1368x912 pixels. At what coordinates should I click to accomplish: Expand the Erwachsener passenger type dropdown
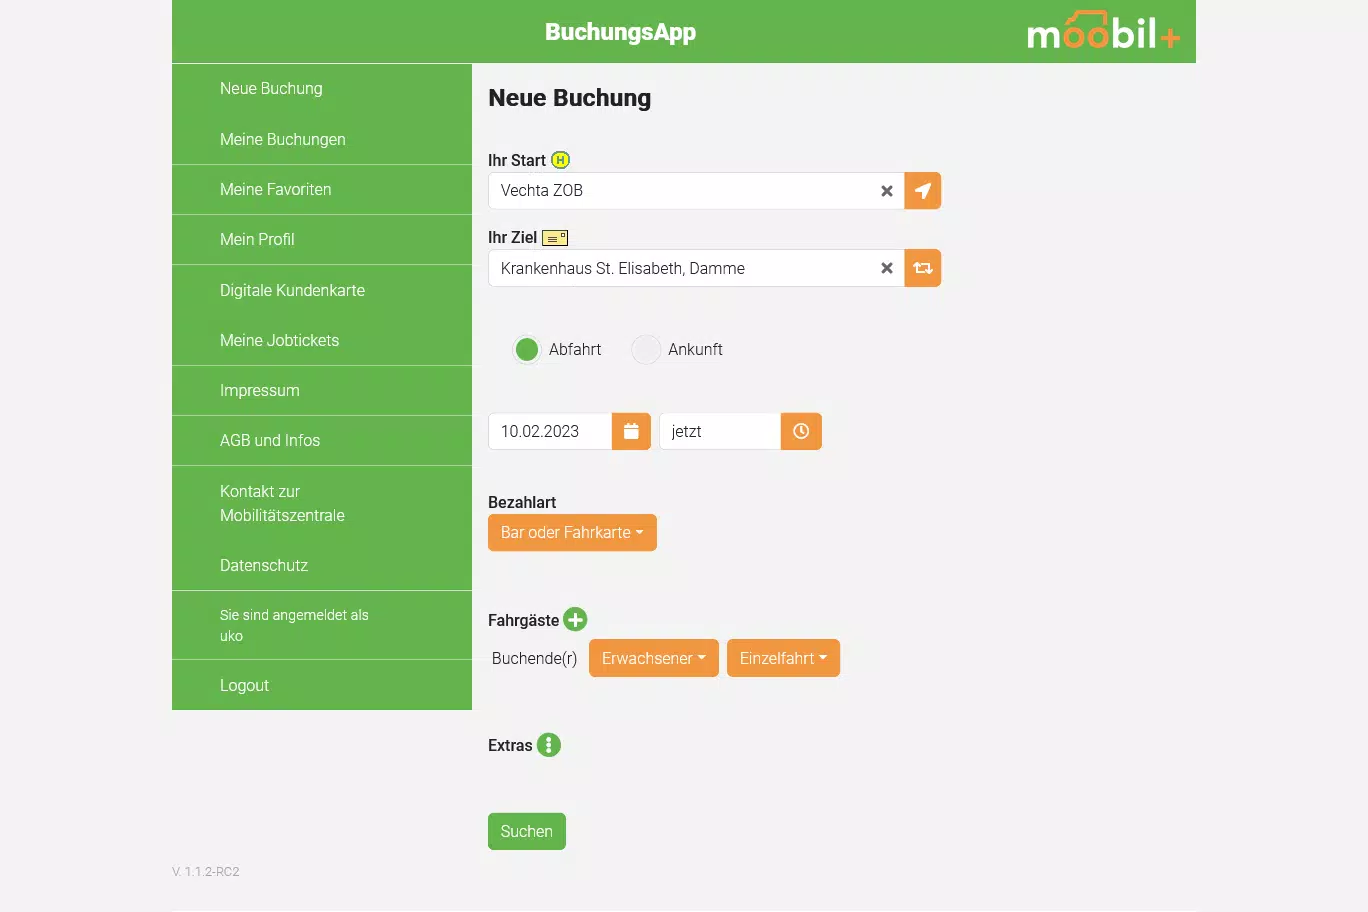[x=653, y=658]
